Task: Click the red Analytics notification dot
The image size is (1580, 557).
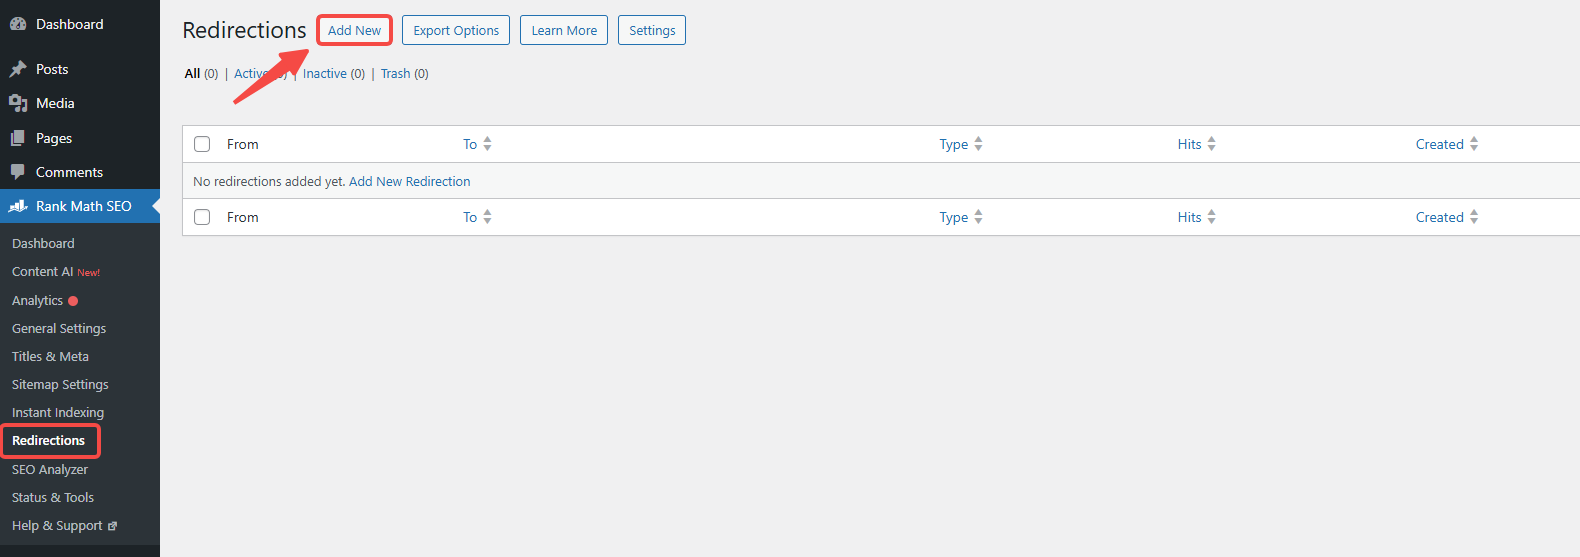Action: [x=73, y=301]
